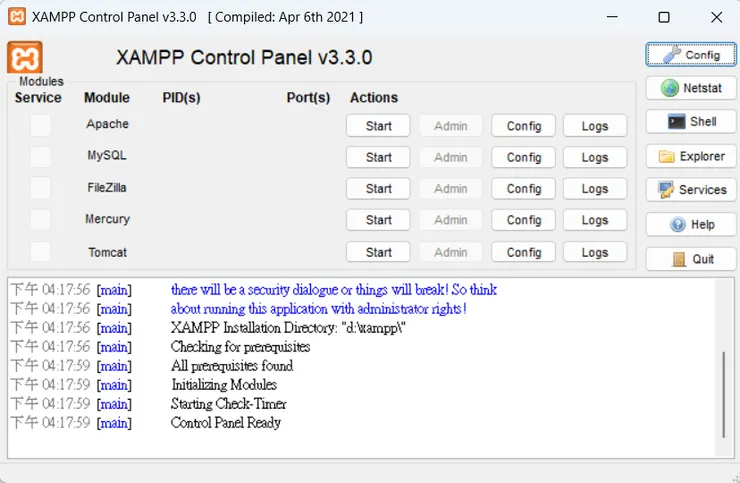Select 'Initializing Modules' log entry
The width and height of the screenshot is (740, 483).
click(224, 385)
